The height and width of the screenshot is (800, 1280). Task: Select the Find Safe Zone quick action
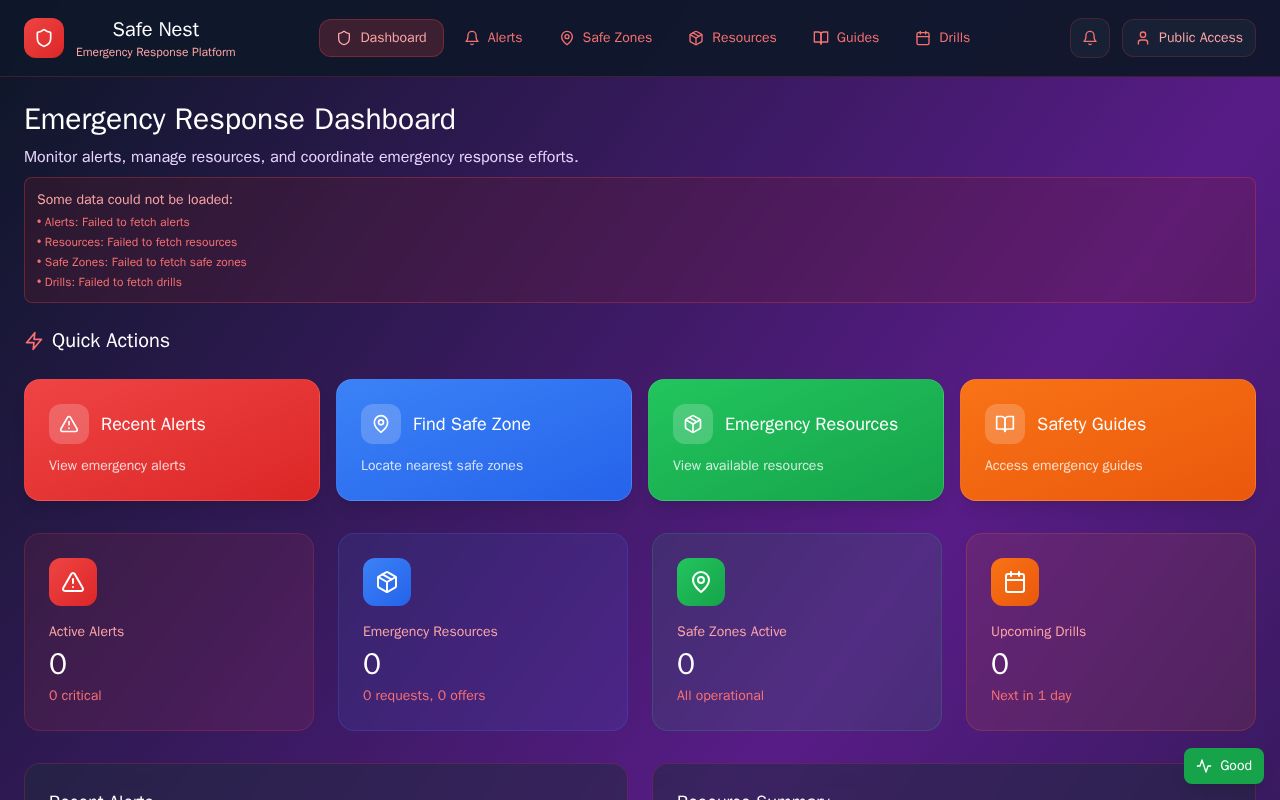pyautogui.click(x=484, y=440)
